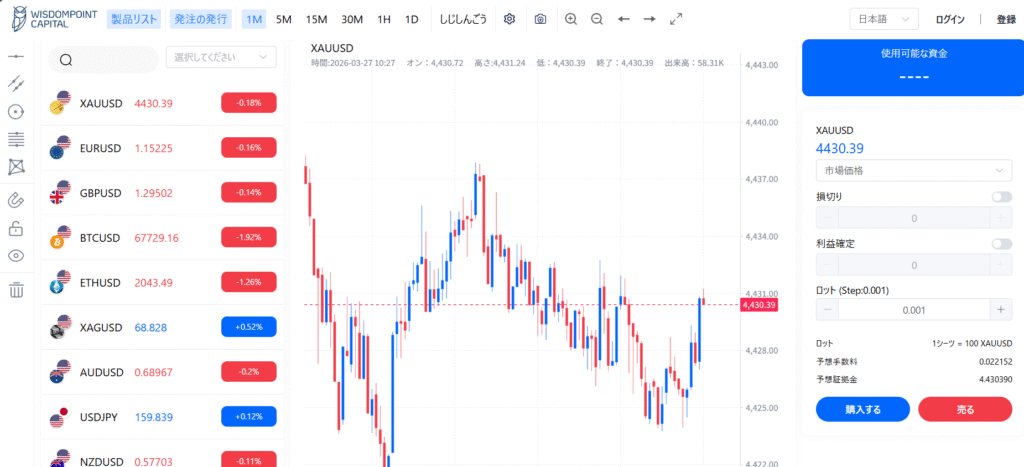Select the AUDUSD row in list
1024x467 pixels.
coord(162,372)
